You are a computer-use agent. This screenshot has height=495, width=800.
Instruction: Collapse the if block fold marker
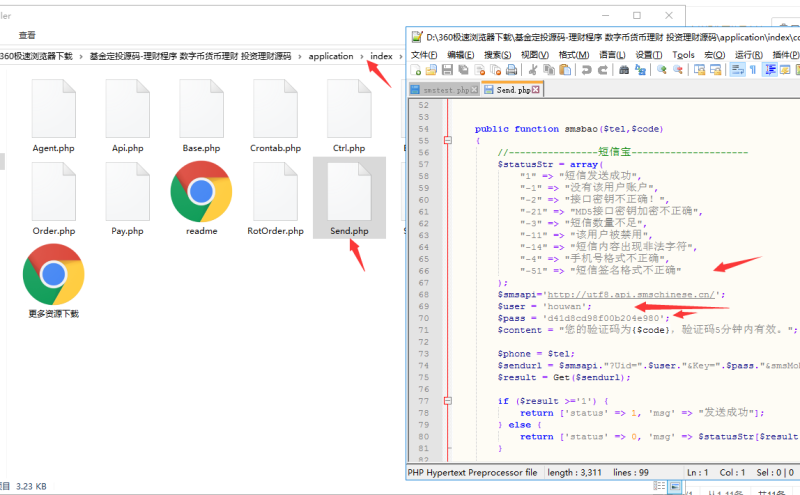point(447,401)
